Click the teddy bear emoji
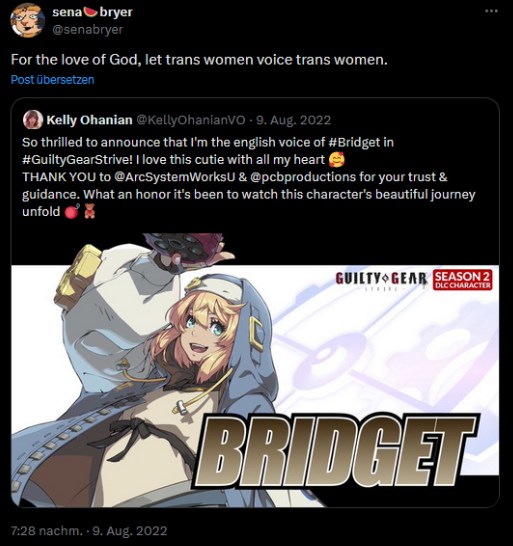Screen dimensions: 513x546 pos(90,211)
